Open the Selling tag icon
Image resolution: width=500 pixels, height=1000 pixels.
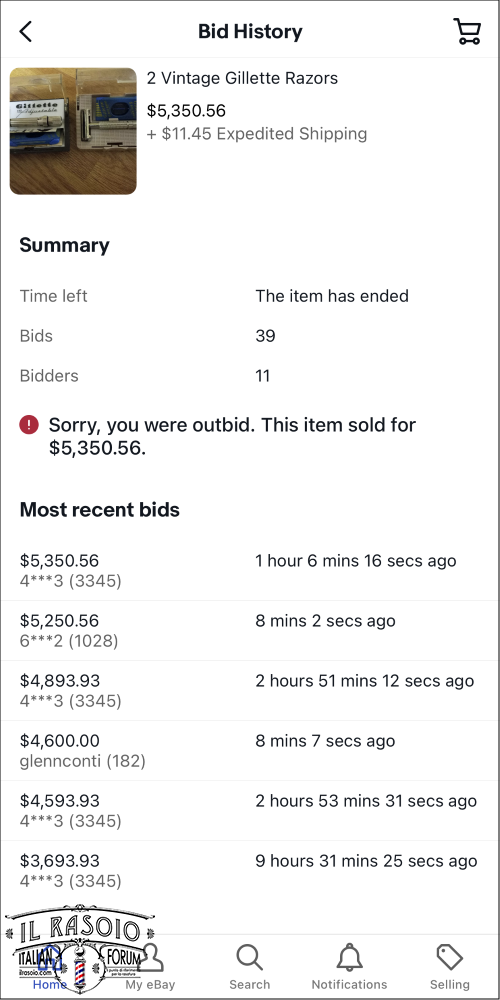[x=450, y=958]
